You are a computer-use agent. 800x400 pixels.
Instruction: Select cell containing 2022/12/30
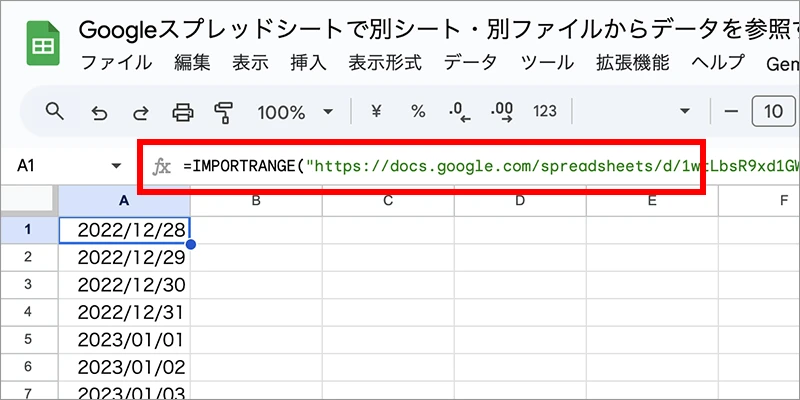pyautogui.click(x=125, y=285)
